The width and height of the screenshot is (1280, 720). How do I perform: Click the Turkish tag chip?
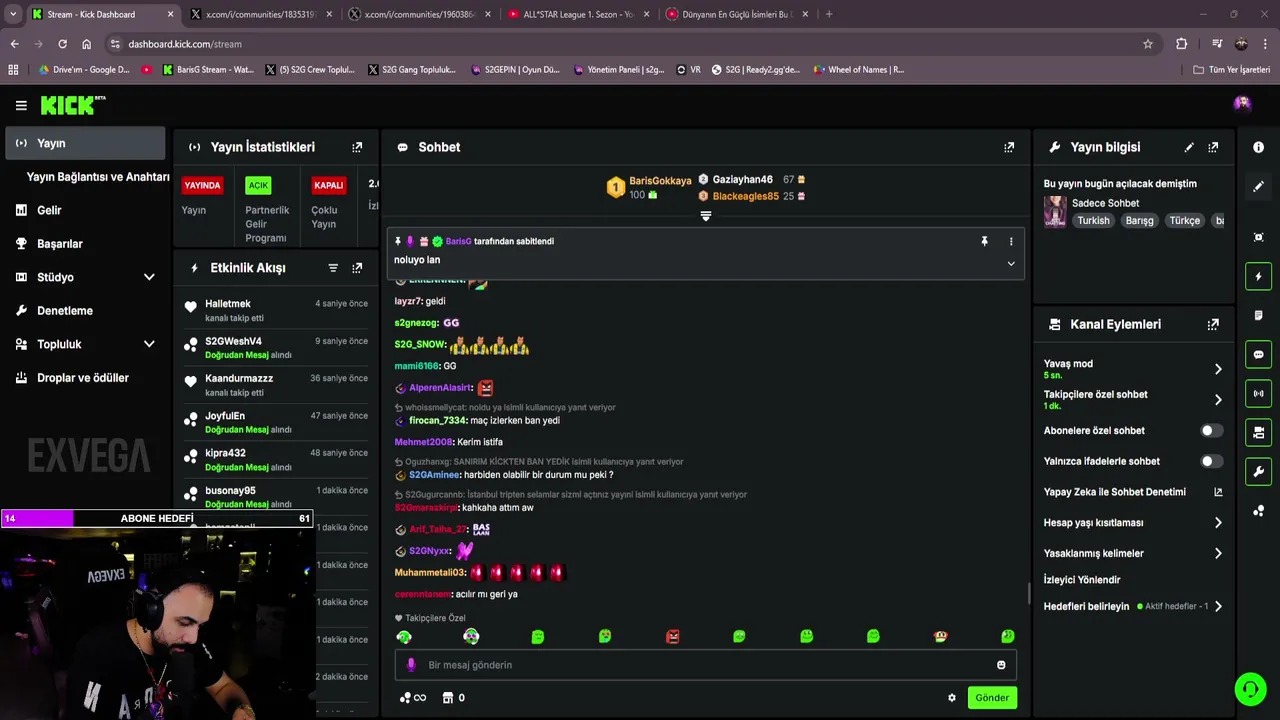pos(1093,221)
